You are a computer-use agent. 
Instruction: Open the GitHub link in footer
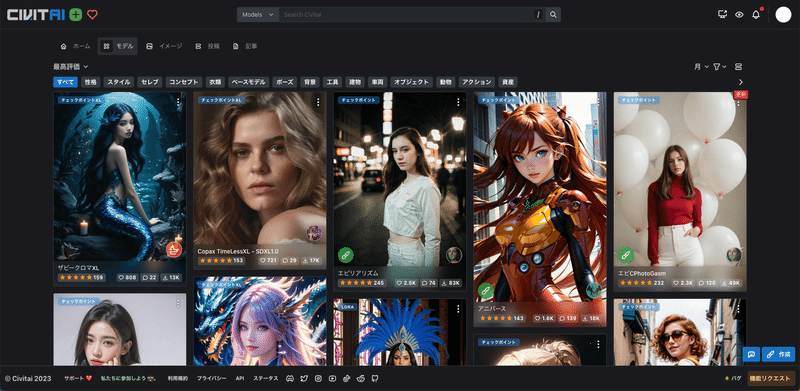click(374, 379)
